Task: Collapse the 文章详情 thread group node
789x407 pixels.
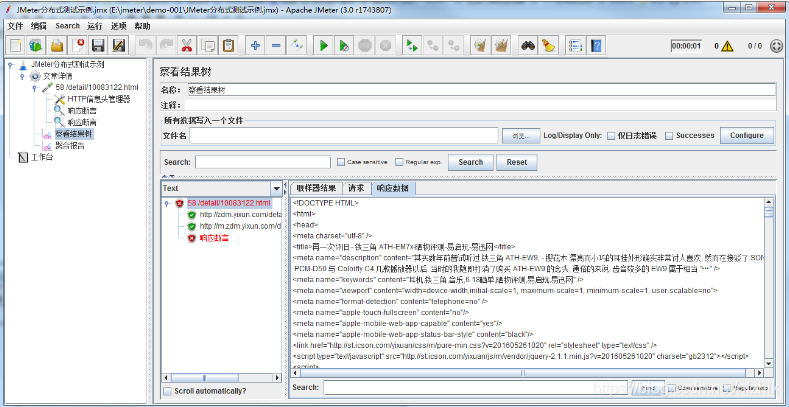Action: click(x=22, y=76)
